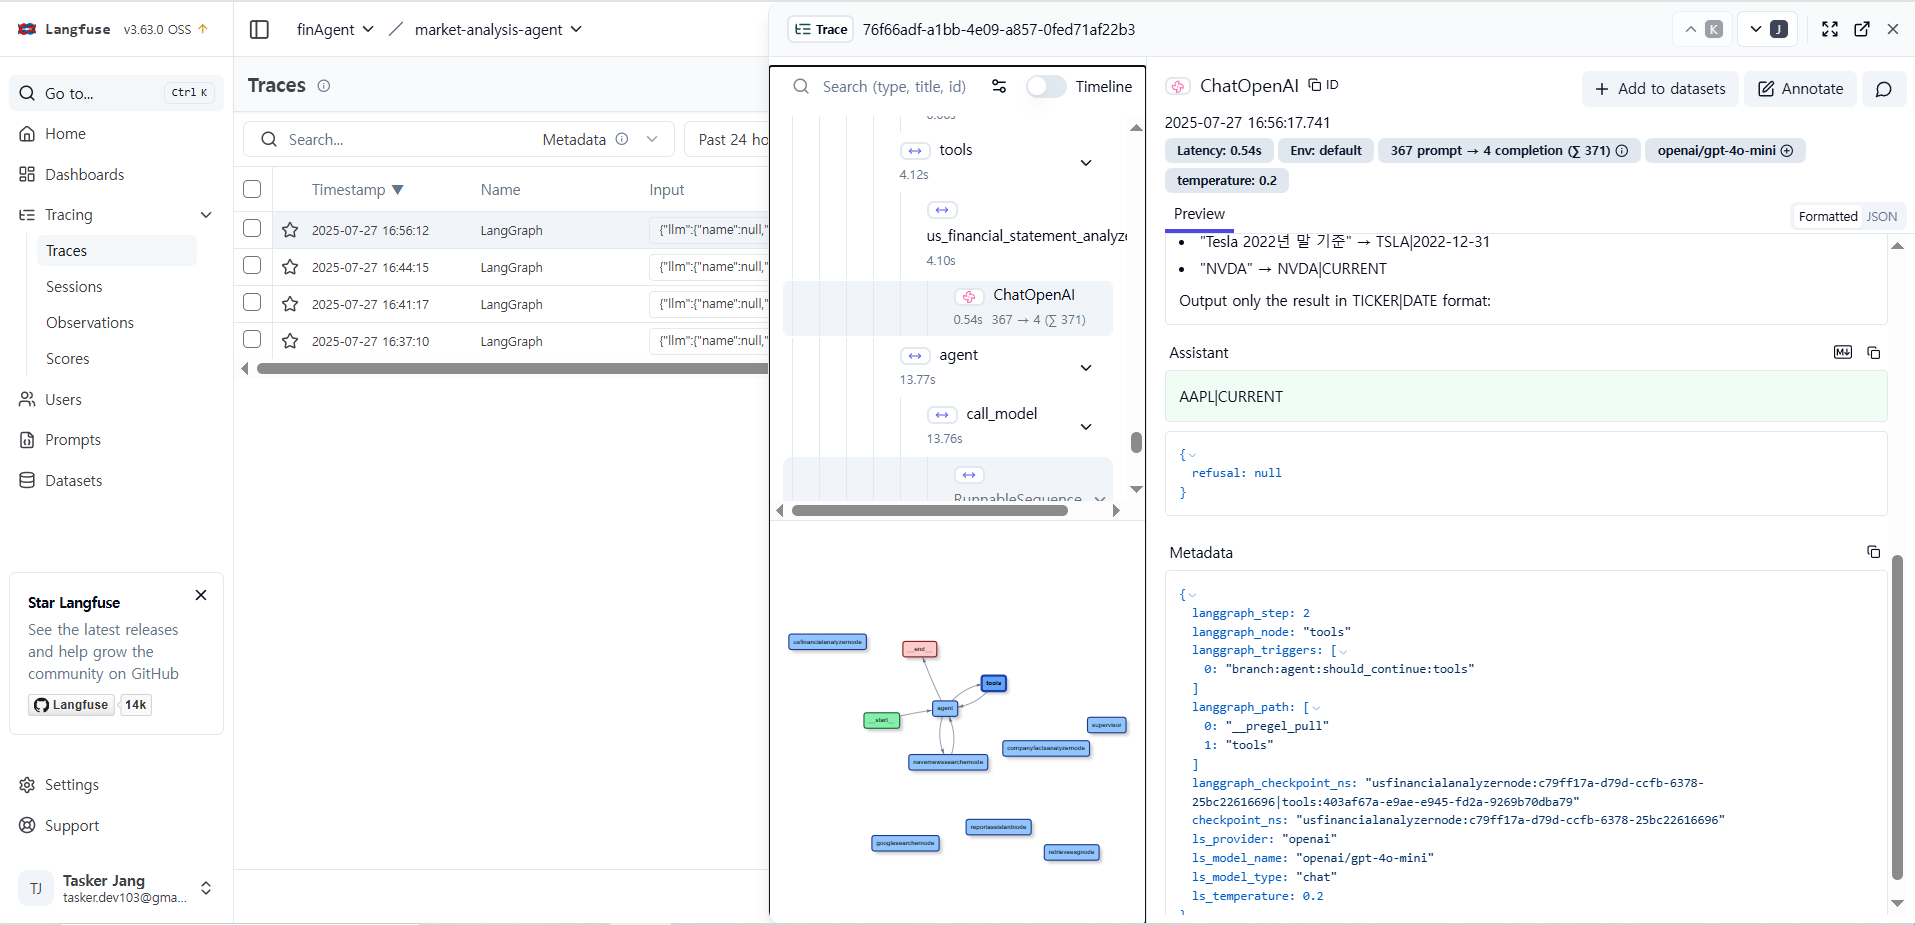Collapse the agent node

pyautogui.click(x=1086, y=368)
